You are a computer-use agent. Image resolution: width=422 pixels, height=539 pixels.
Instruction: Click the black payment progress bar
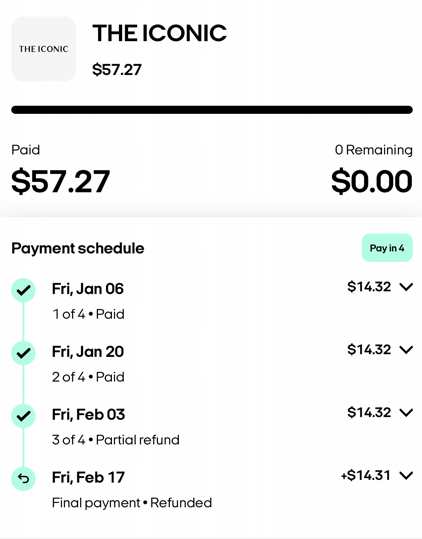212,110
